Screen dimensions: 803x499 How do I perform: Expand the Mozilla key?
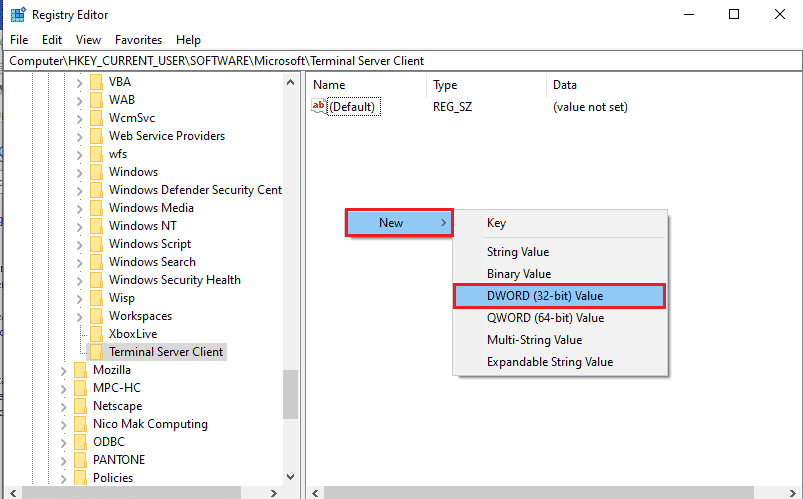64,371
